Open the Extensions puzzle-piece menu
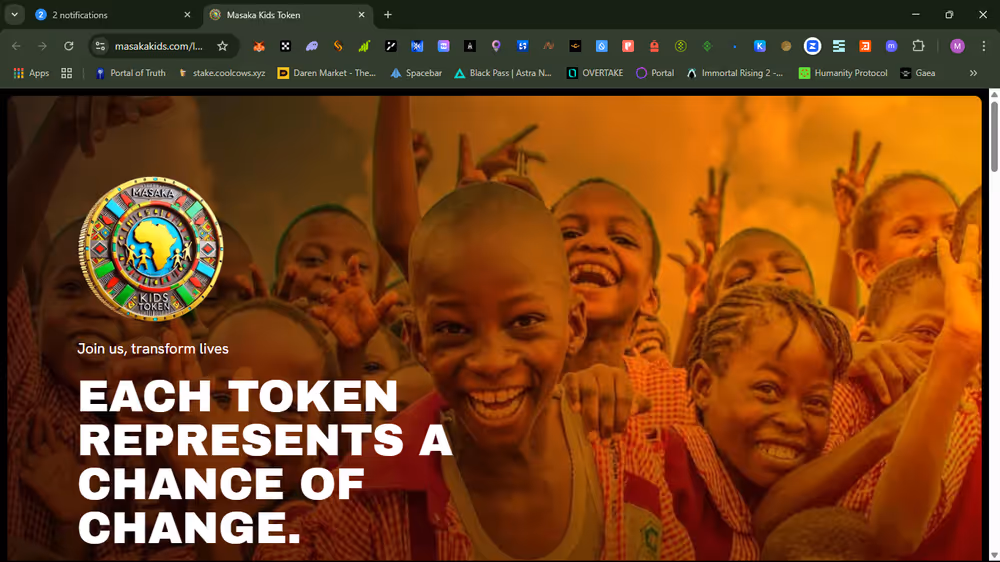 tap(918, 46)
